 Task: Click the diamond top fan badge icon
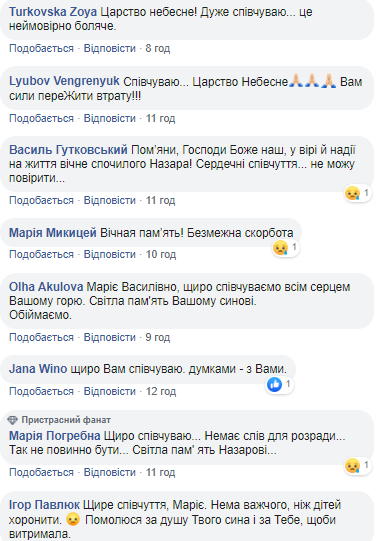click(12, 420)
